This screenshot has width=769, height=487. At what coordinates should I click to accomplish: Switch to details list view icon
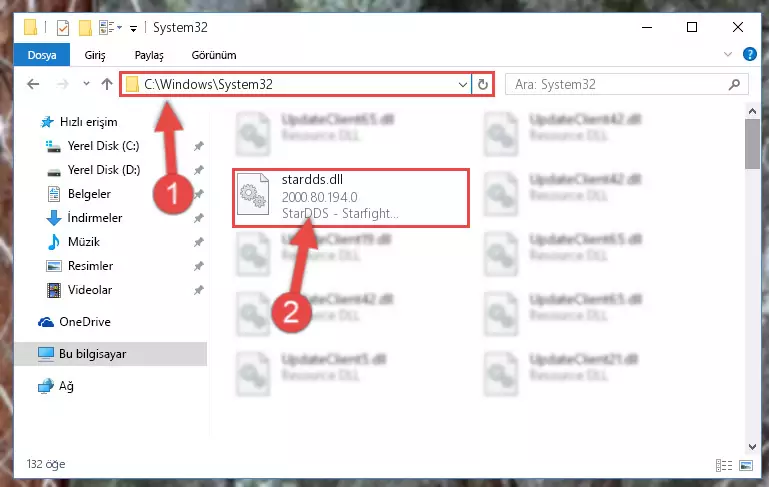tap(724, 465)
